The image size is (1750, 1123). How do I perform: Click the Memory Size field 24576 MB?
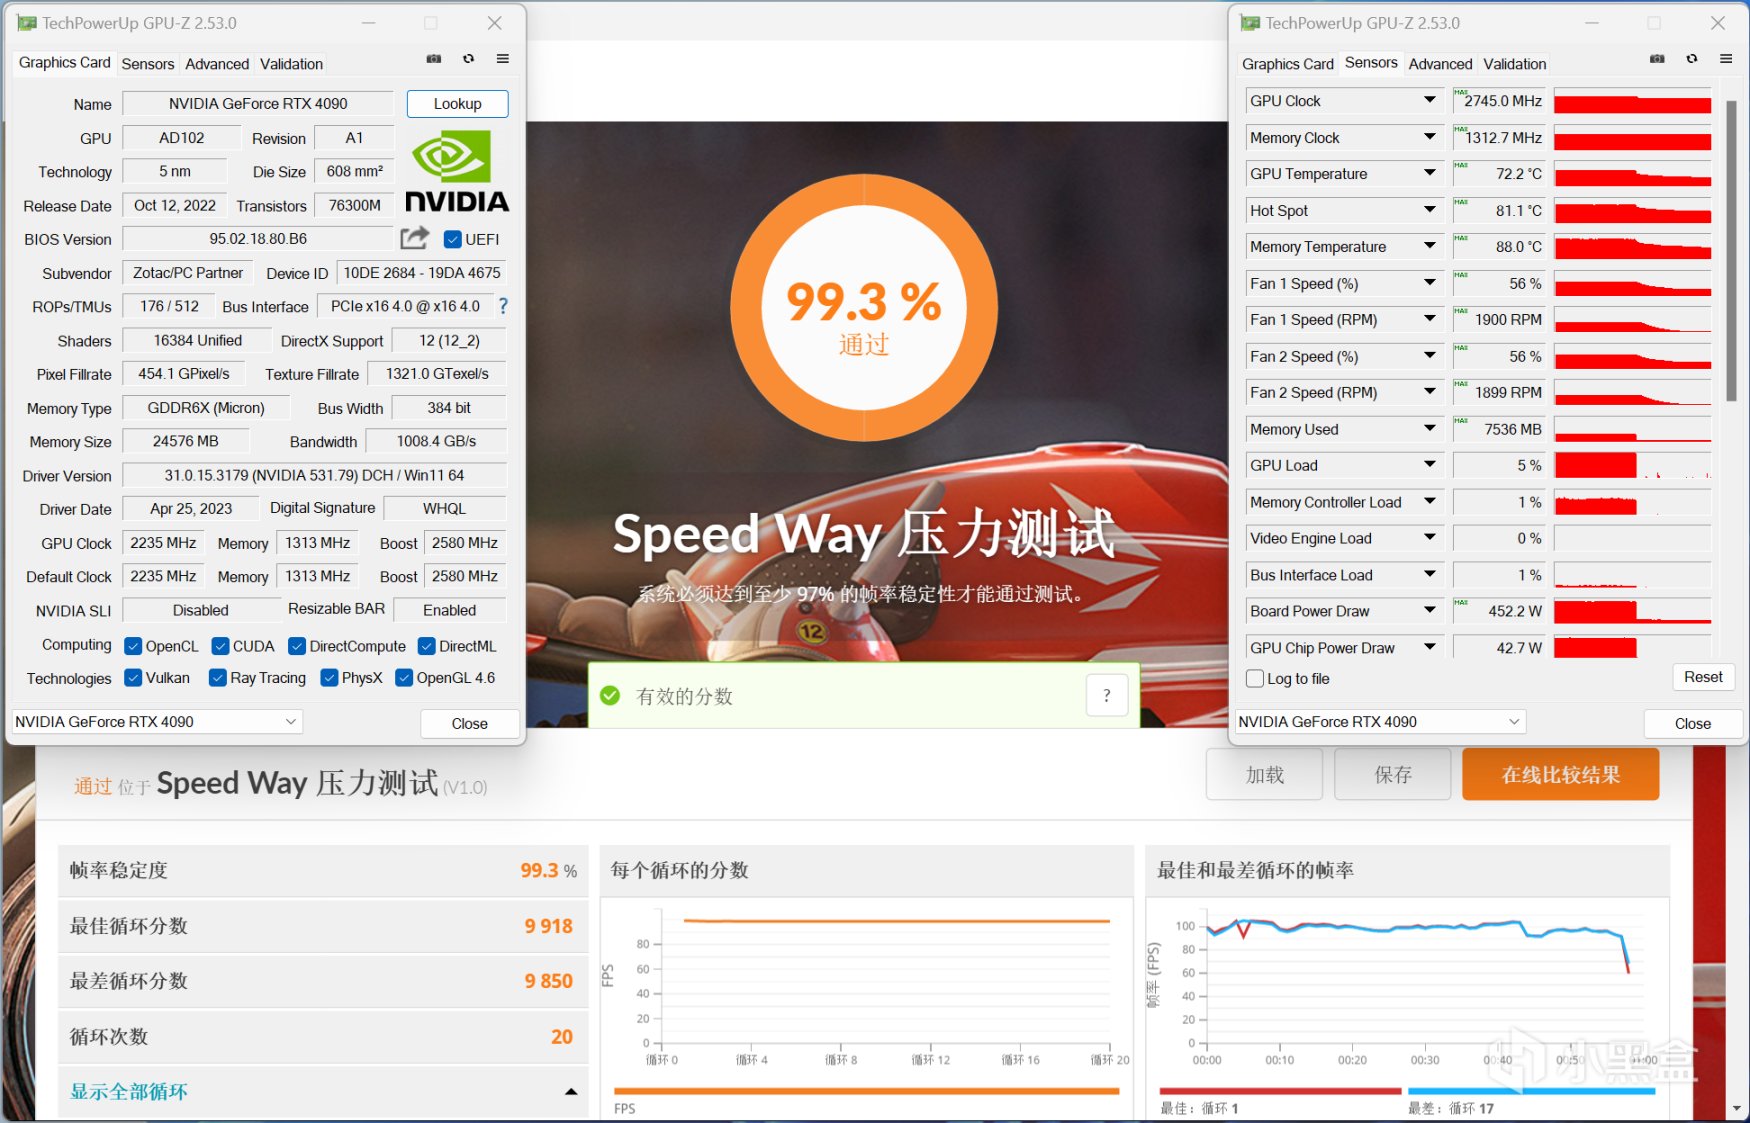[185, 442]
